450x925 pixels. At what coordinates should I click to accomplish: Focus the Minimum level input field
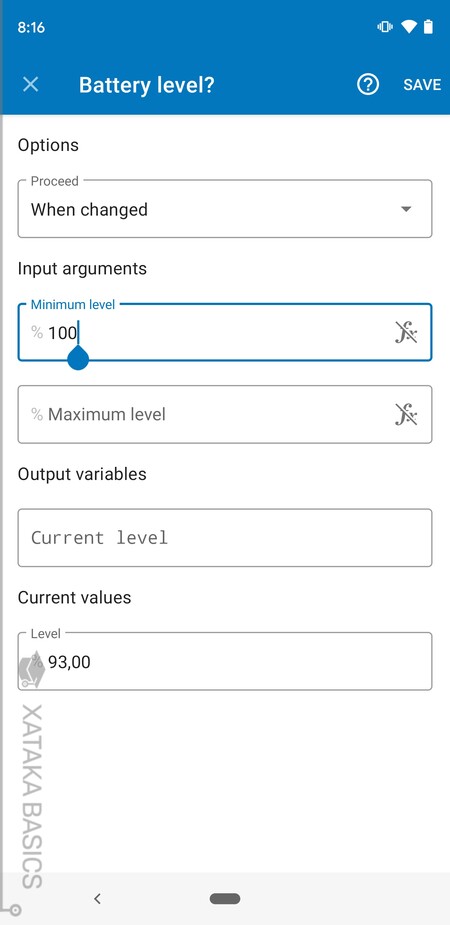coord(225,332)
